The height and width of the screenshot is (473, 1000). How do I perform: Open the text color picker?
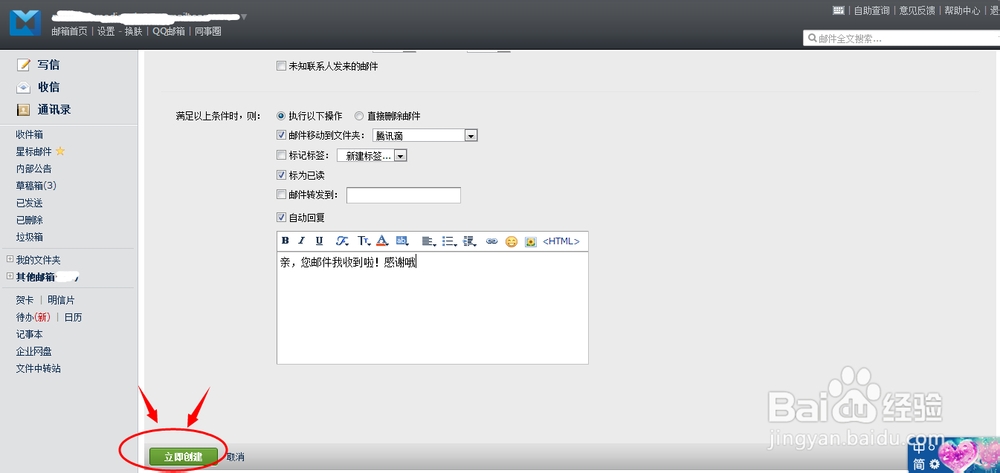click(x=382, y=241)
